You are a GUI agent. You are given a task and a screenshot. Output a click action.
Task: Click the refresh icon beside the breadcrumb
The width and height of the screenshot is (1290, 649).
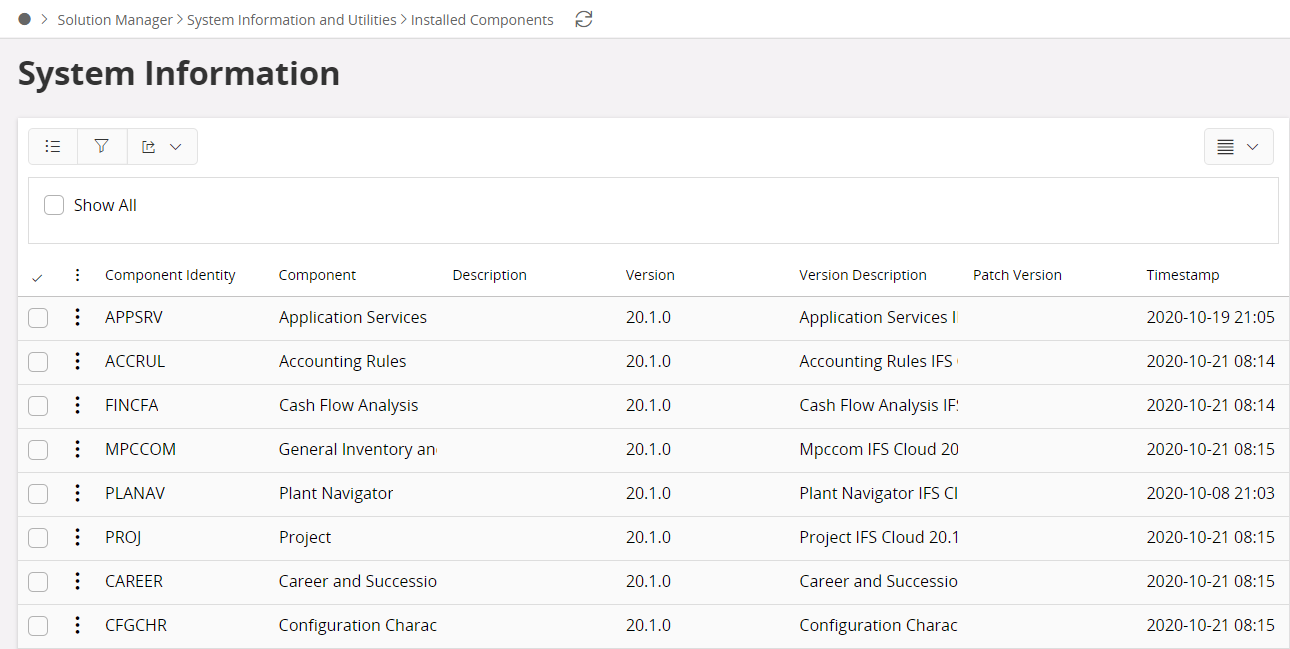(x=584, y=19)
